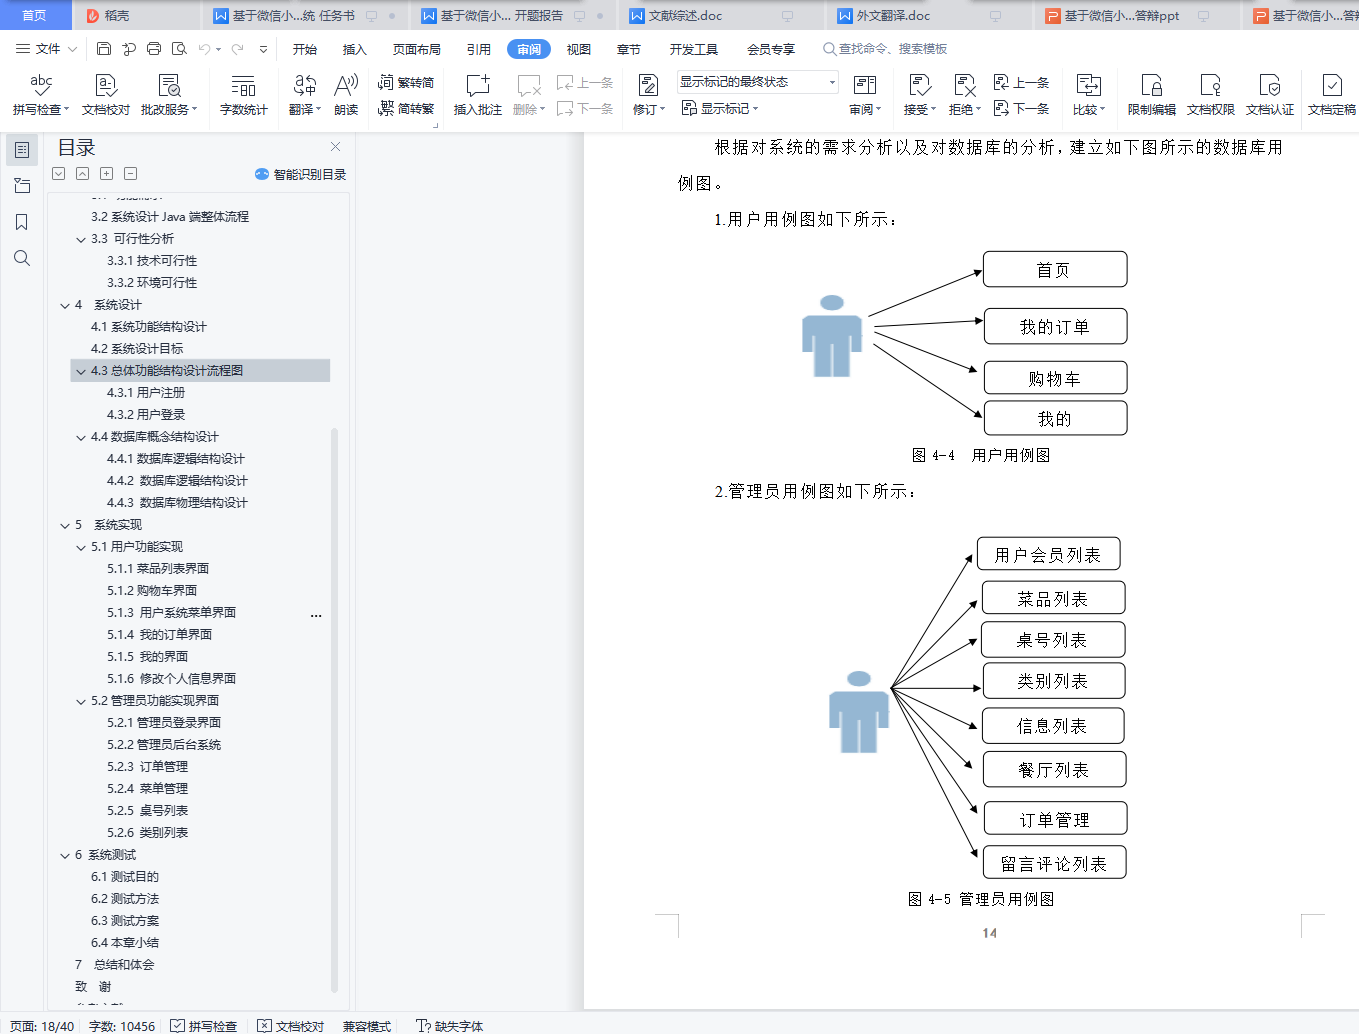
Task: Open the search panel in the left sidebar
Action: point(21,258)
